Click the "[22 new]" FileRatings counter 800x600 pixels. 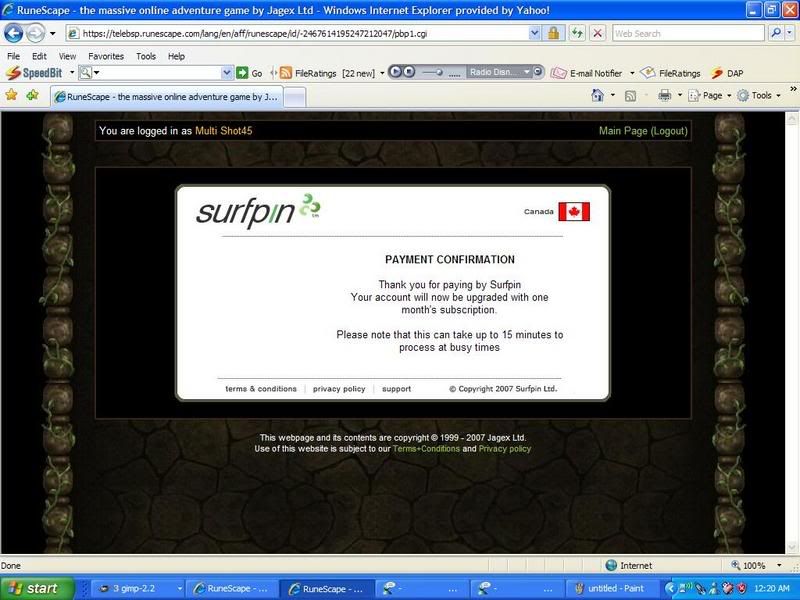pyautogui.click(x=358, y=73)
